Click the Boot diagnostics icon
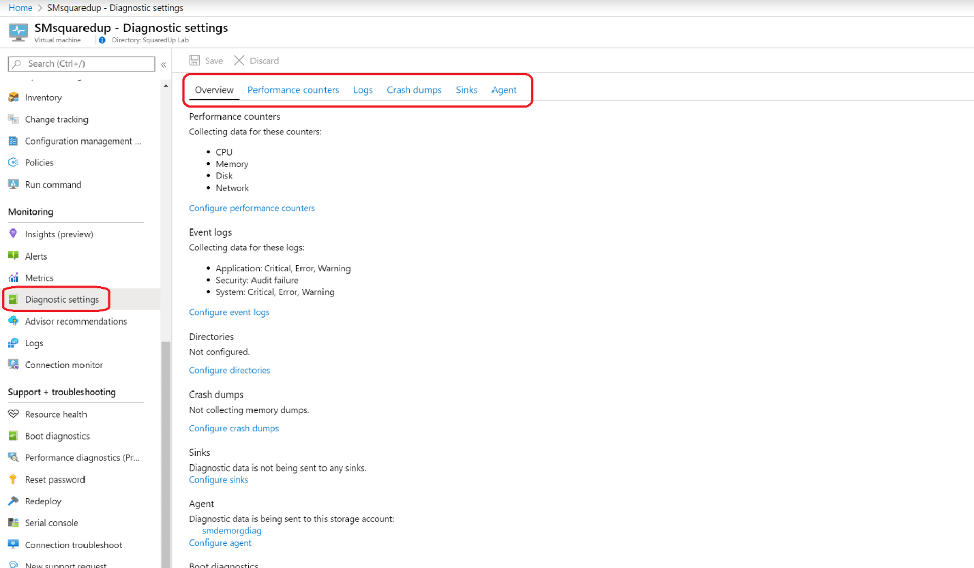 (13, 436)
